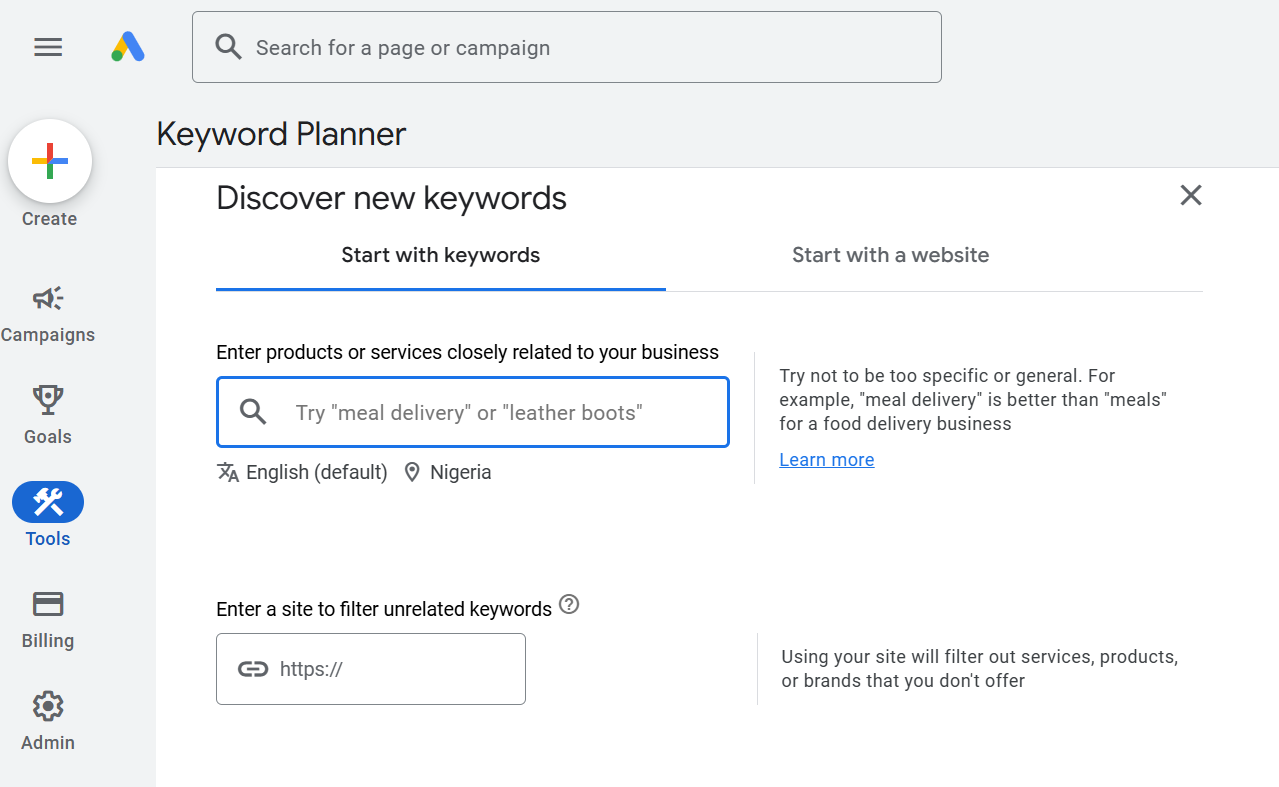Switch to the Start with a website tab
The width and height of the screenshot is (1279, 787).
coord(890,255)
